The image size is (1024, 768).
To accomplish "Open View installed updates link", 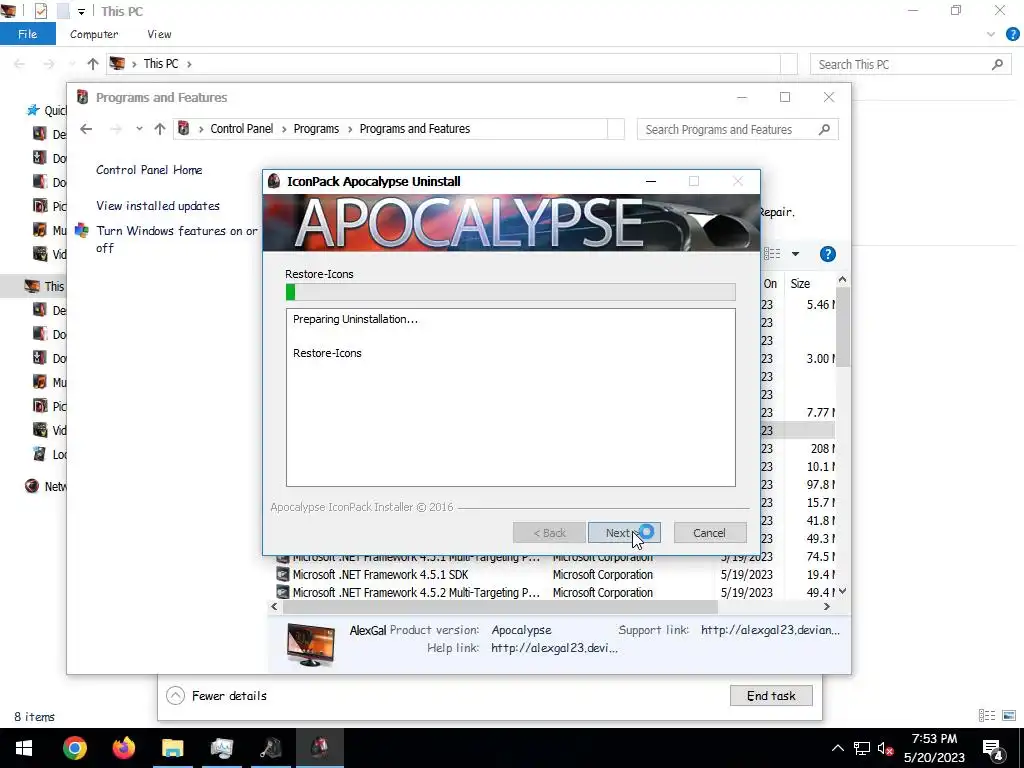I will 157,206.
